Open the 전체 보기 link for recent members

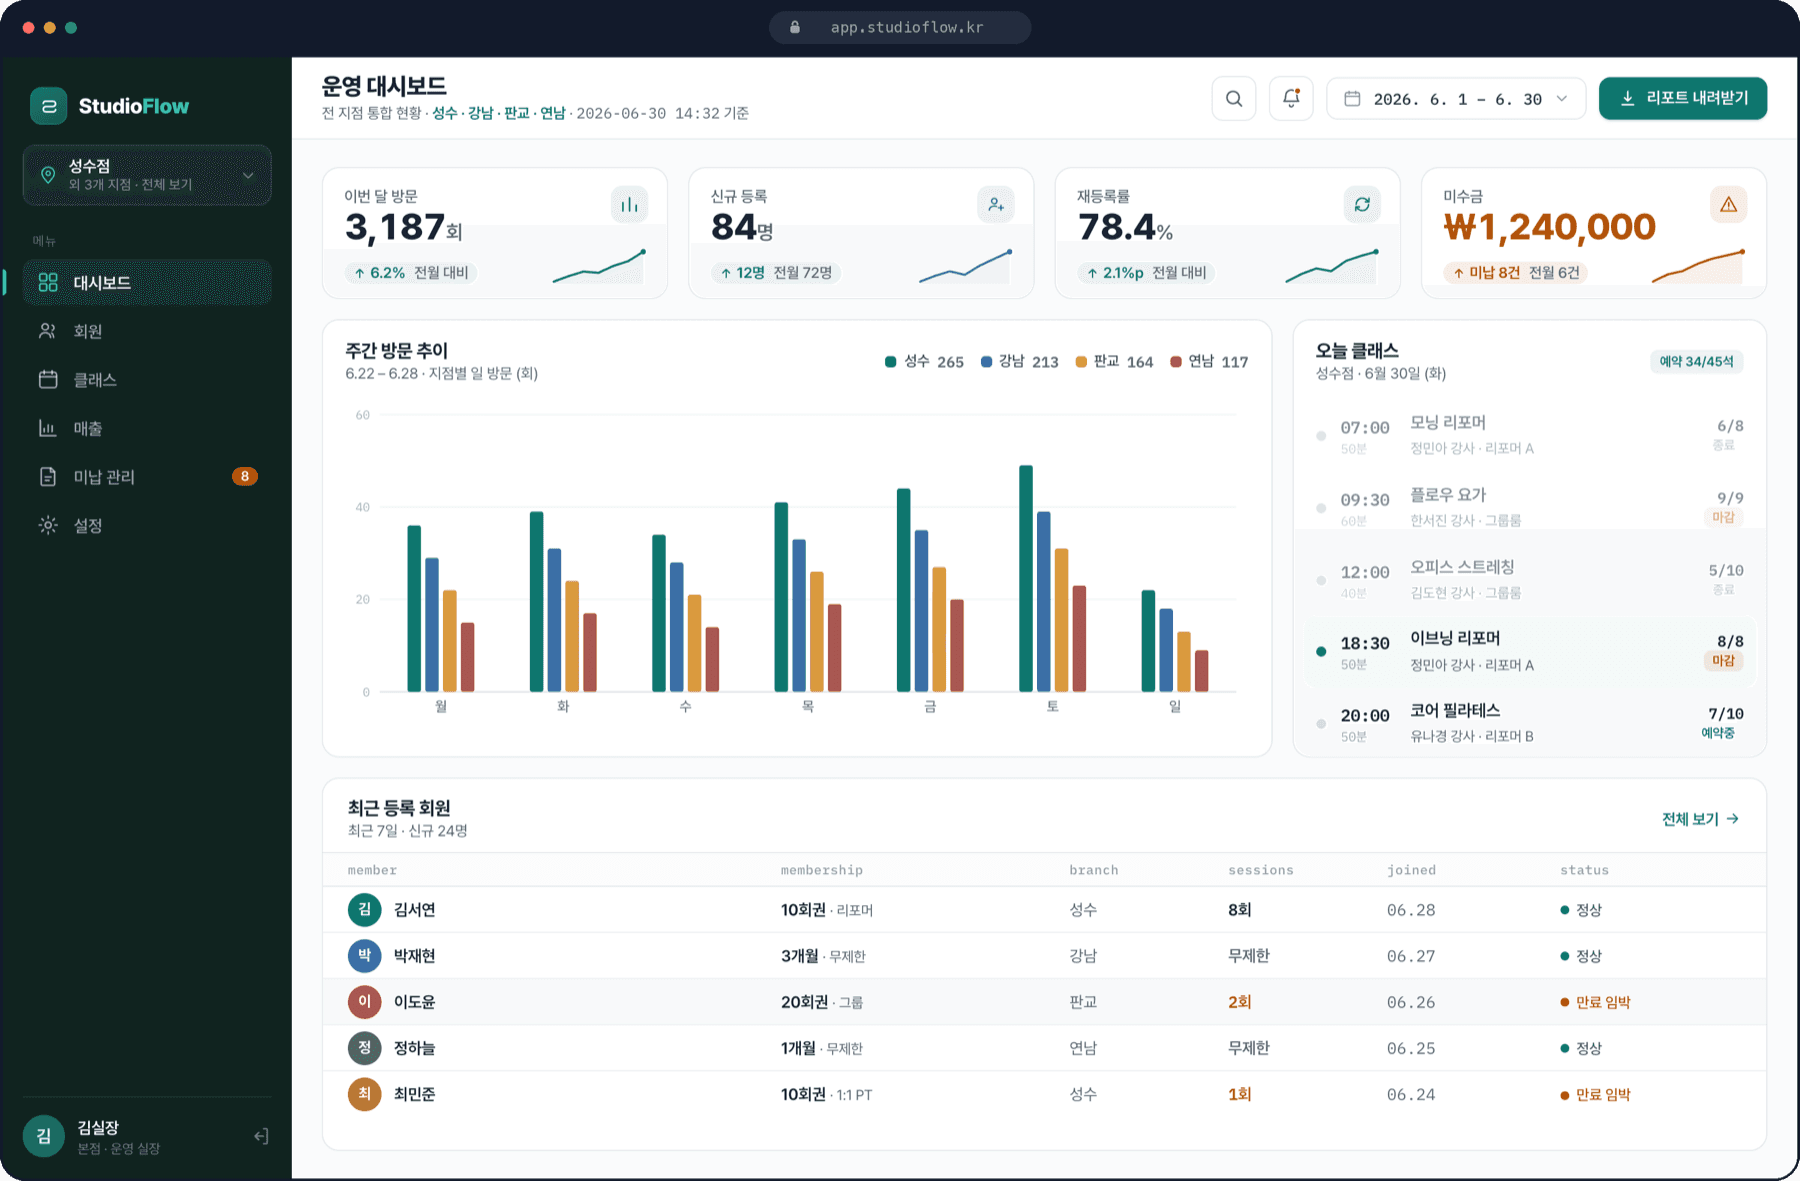(x=1700, y=819)
